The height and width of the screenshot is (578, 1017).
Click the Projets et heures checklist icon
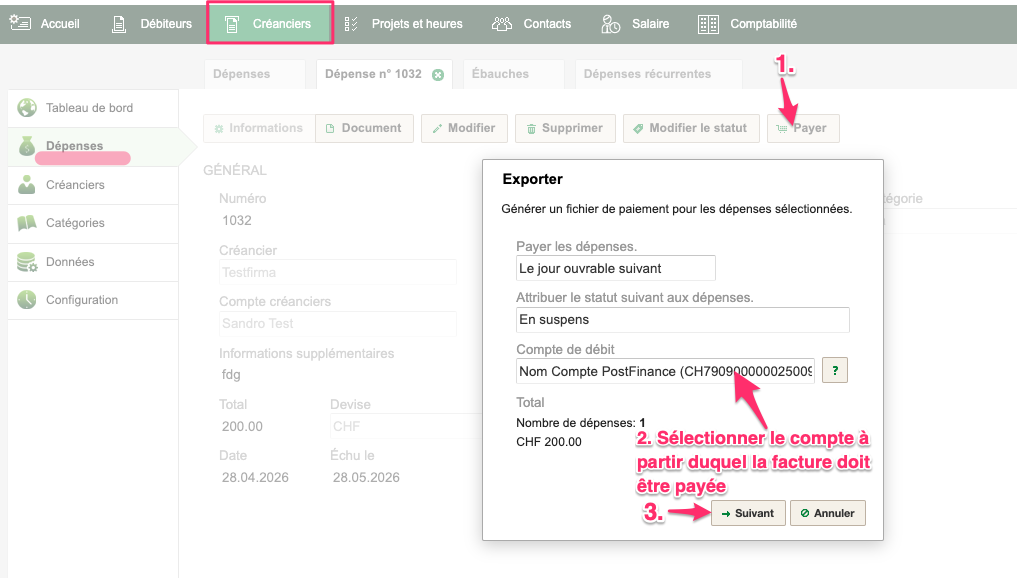pos(351,24)
